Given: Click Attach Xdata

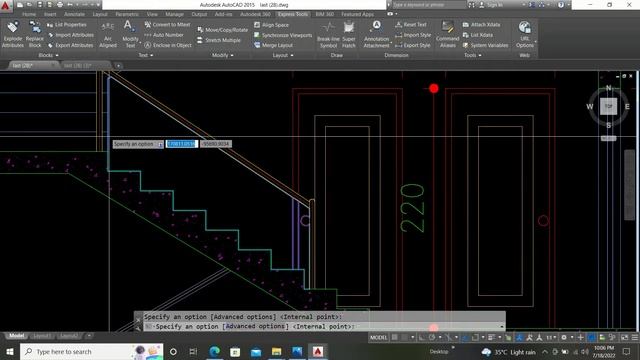Looking at the screenshot, I should click(481, 24).
